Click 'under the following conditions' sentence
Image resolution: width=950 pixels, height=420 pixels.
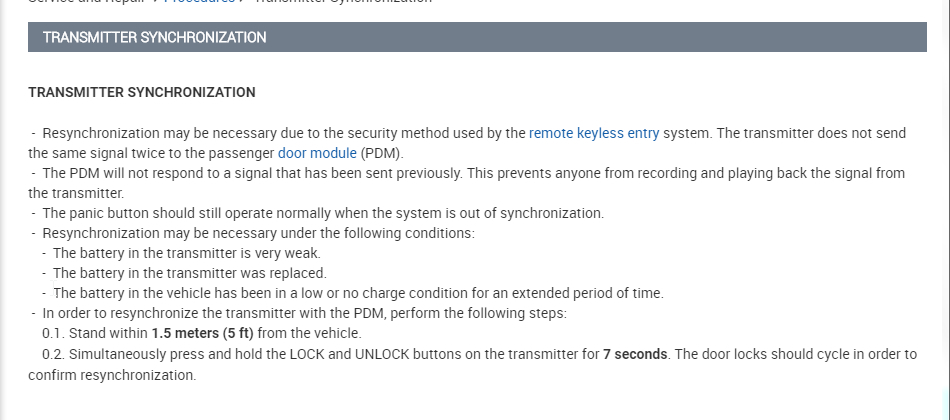(x=380, y=233)
